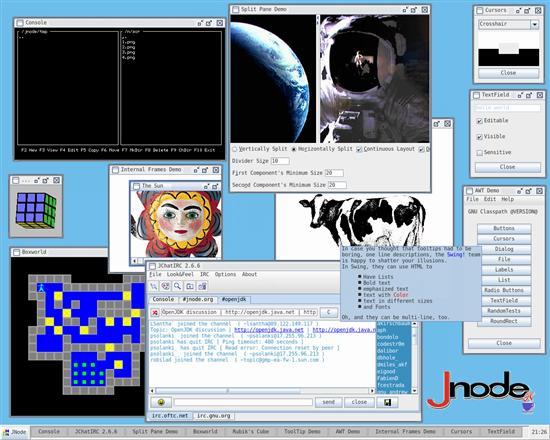Click the send button
Viewport: 550px width, 440px height.
(328, 402)
